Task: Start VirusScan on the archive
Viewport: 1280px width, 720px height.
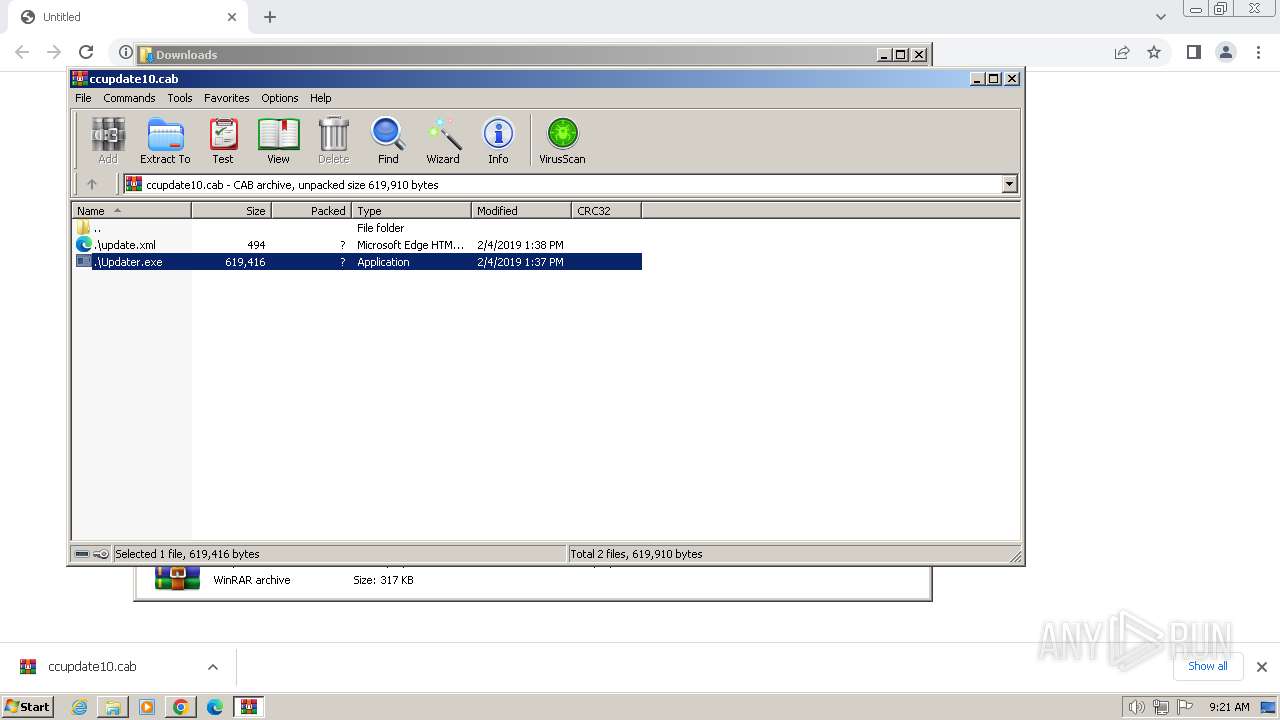Action: [x=562, y=140]
